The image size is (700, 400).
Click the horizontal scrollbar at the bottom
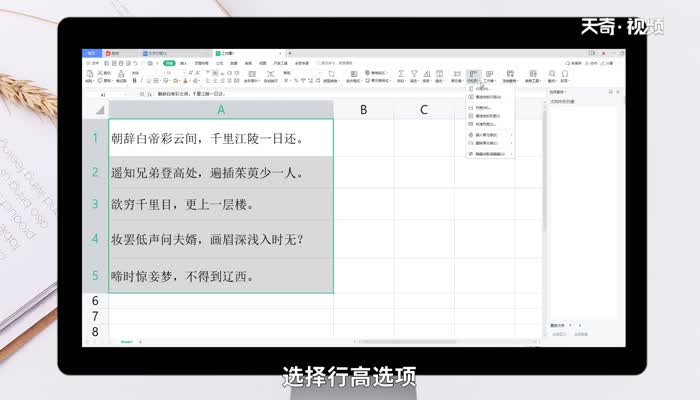408,342
